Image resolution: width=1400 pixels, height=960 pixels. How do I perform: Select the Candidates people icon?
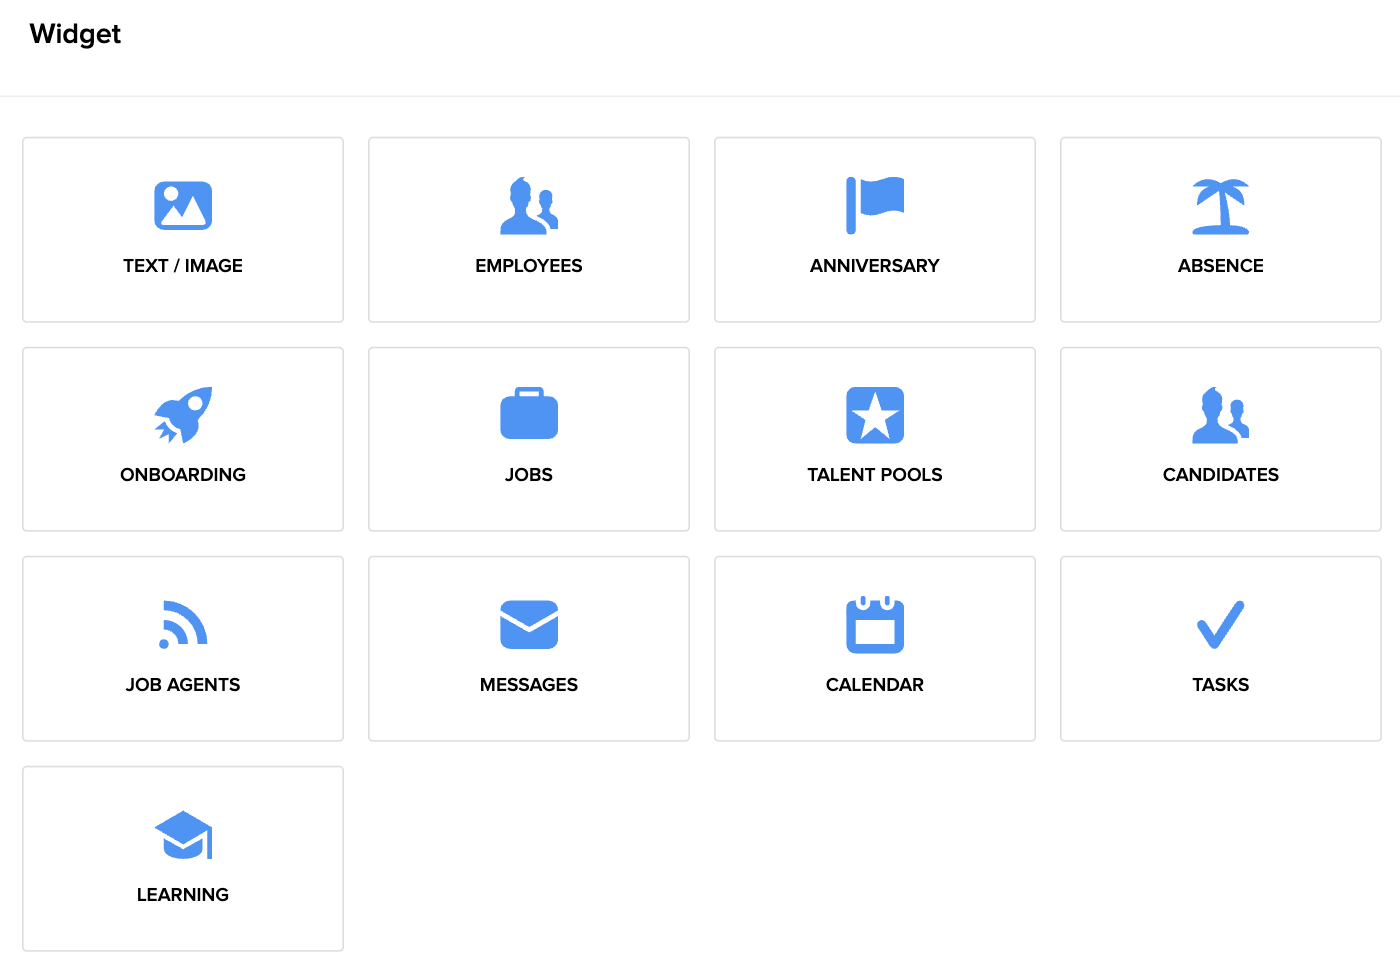(1221, 415)
